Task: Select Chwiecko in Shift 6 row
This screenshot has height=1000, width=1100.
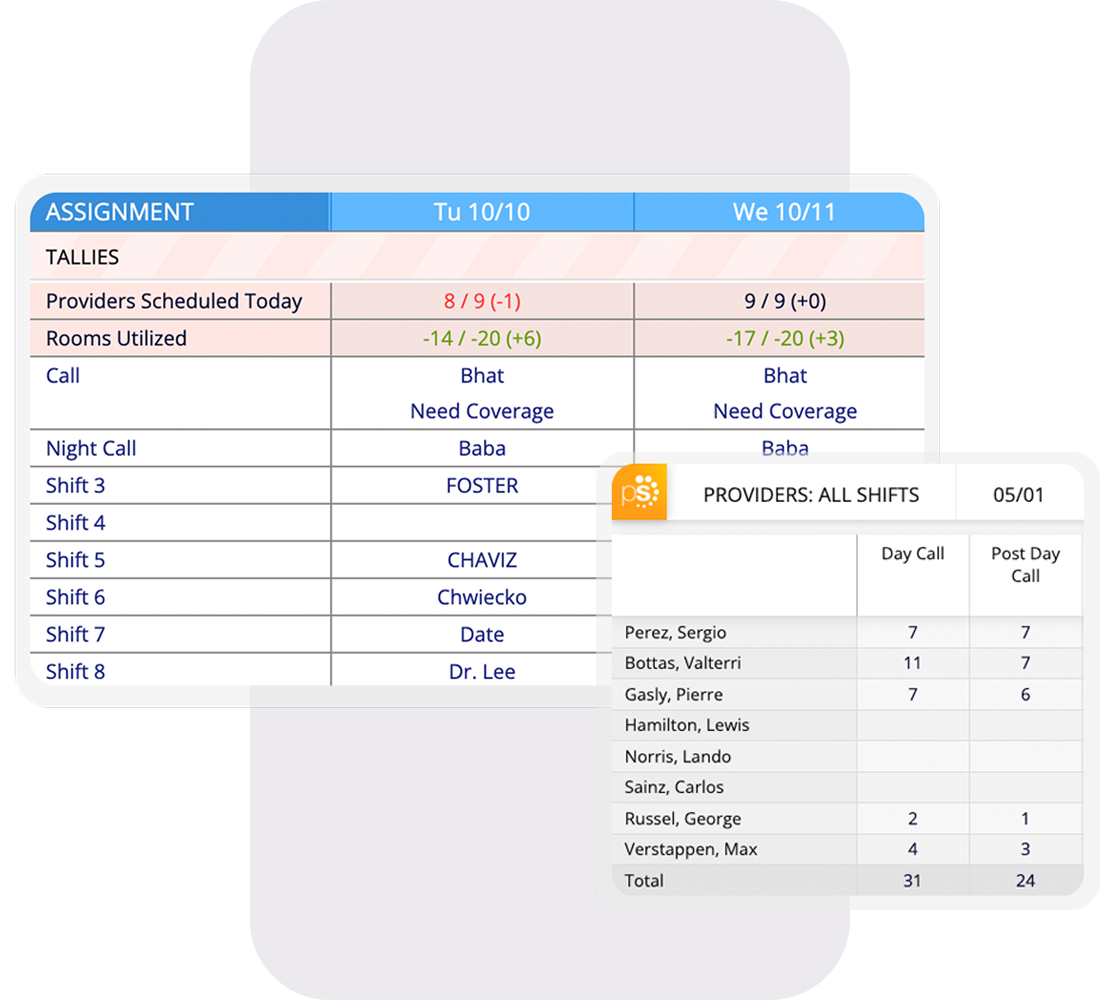Action: [x=482, y=597]
